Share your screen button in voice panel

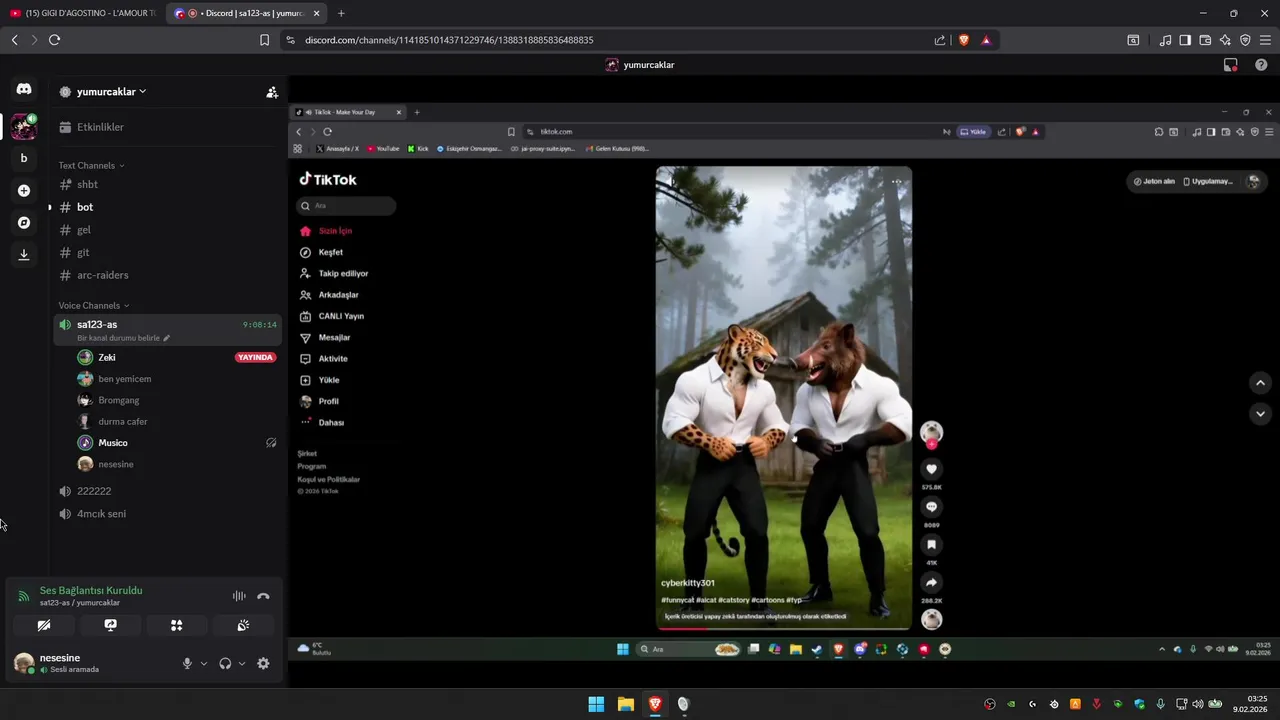pos(110,625)
